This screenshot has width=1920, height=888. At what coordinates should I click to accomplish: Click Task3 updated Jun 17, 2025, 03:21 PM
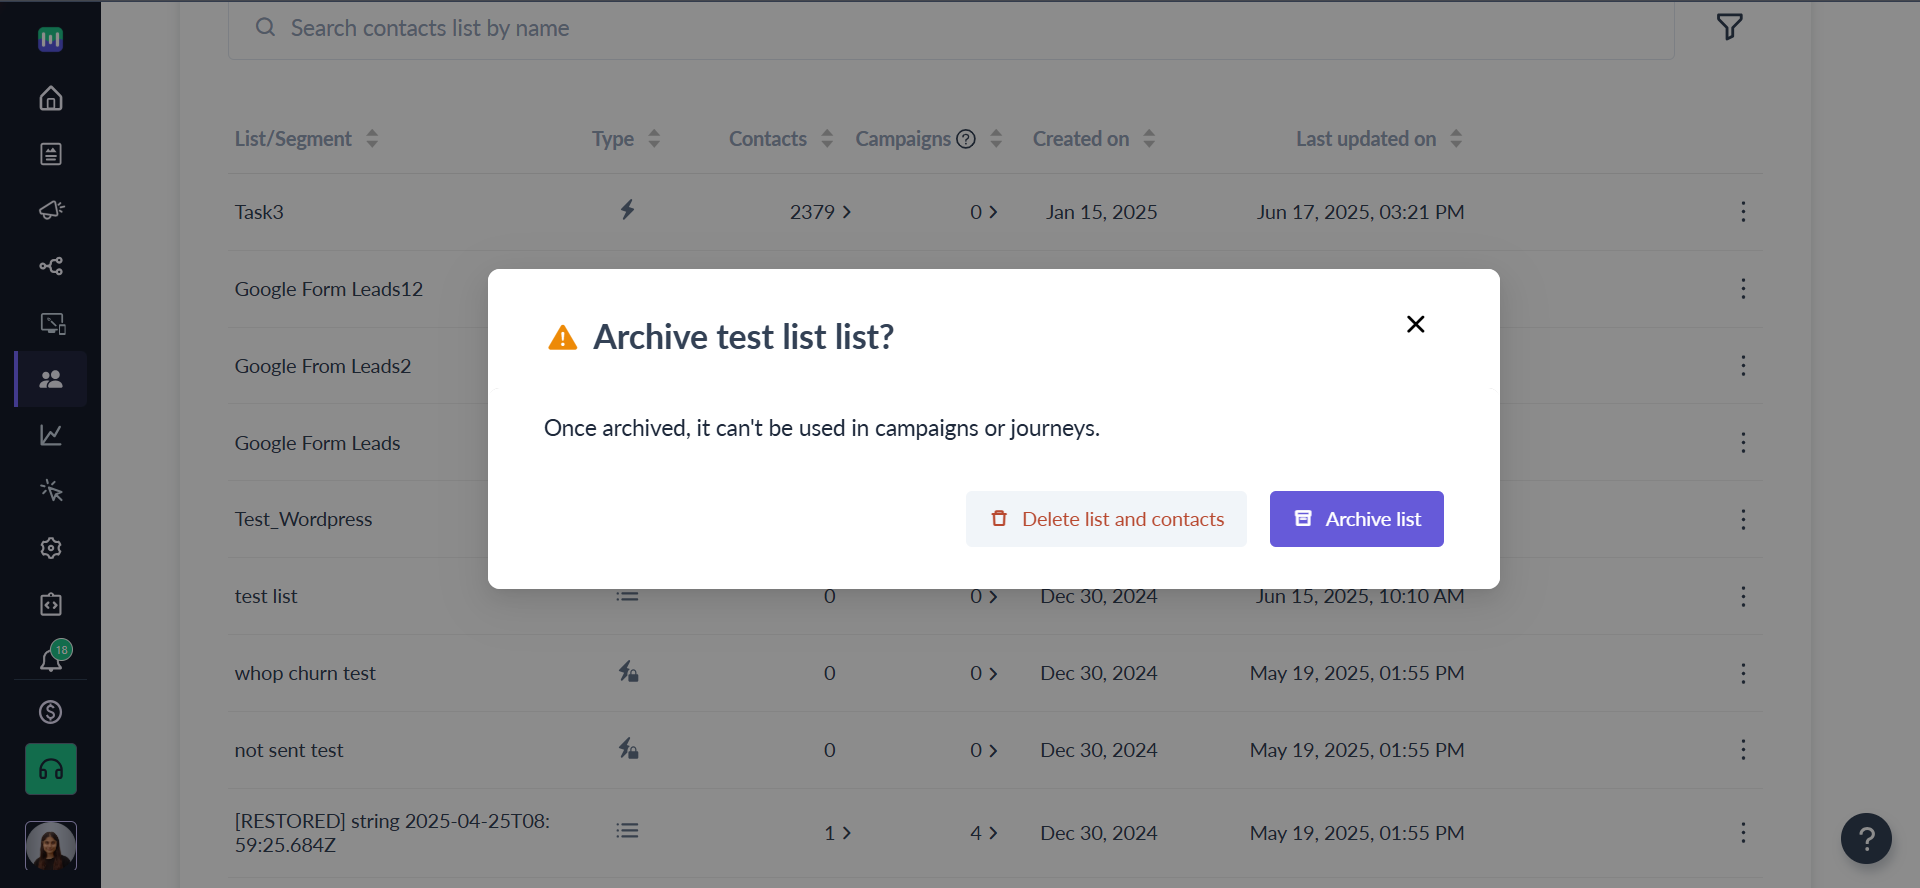tap(1361, 212)
